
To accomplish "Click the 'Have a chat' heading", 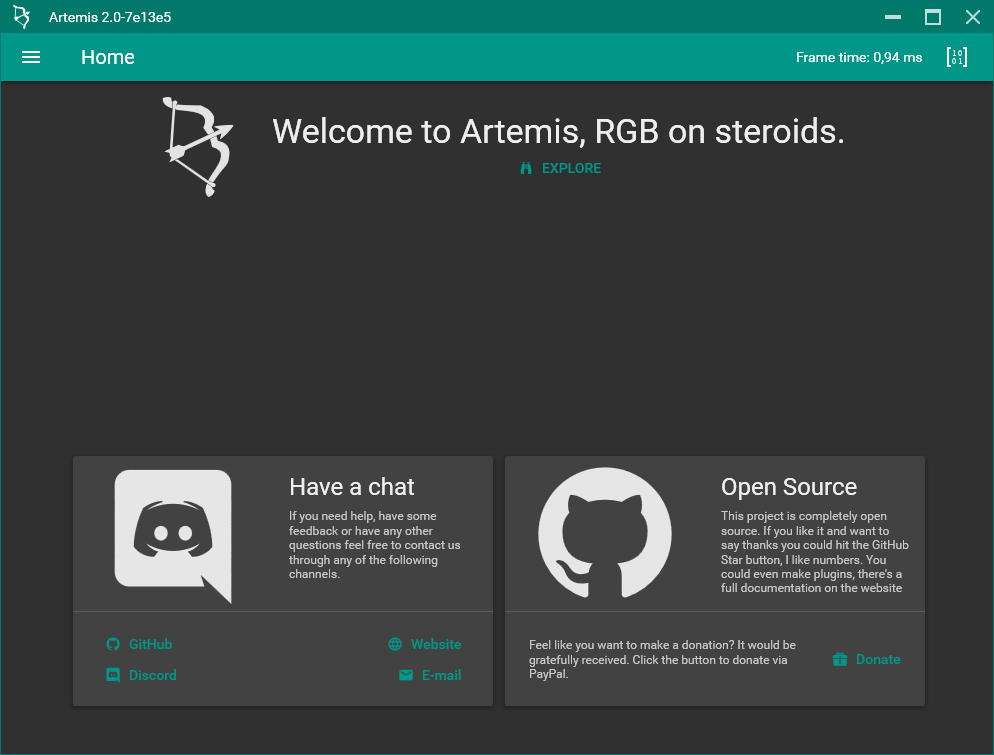I will 351,487.
